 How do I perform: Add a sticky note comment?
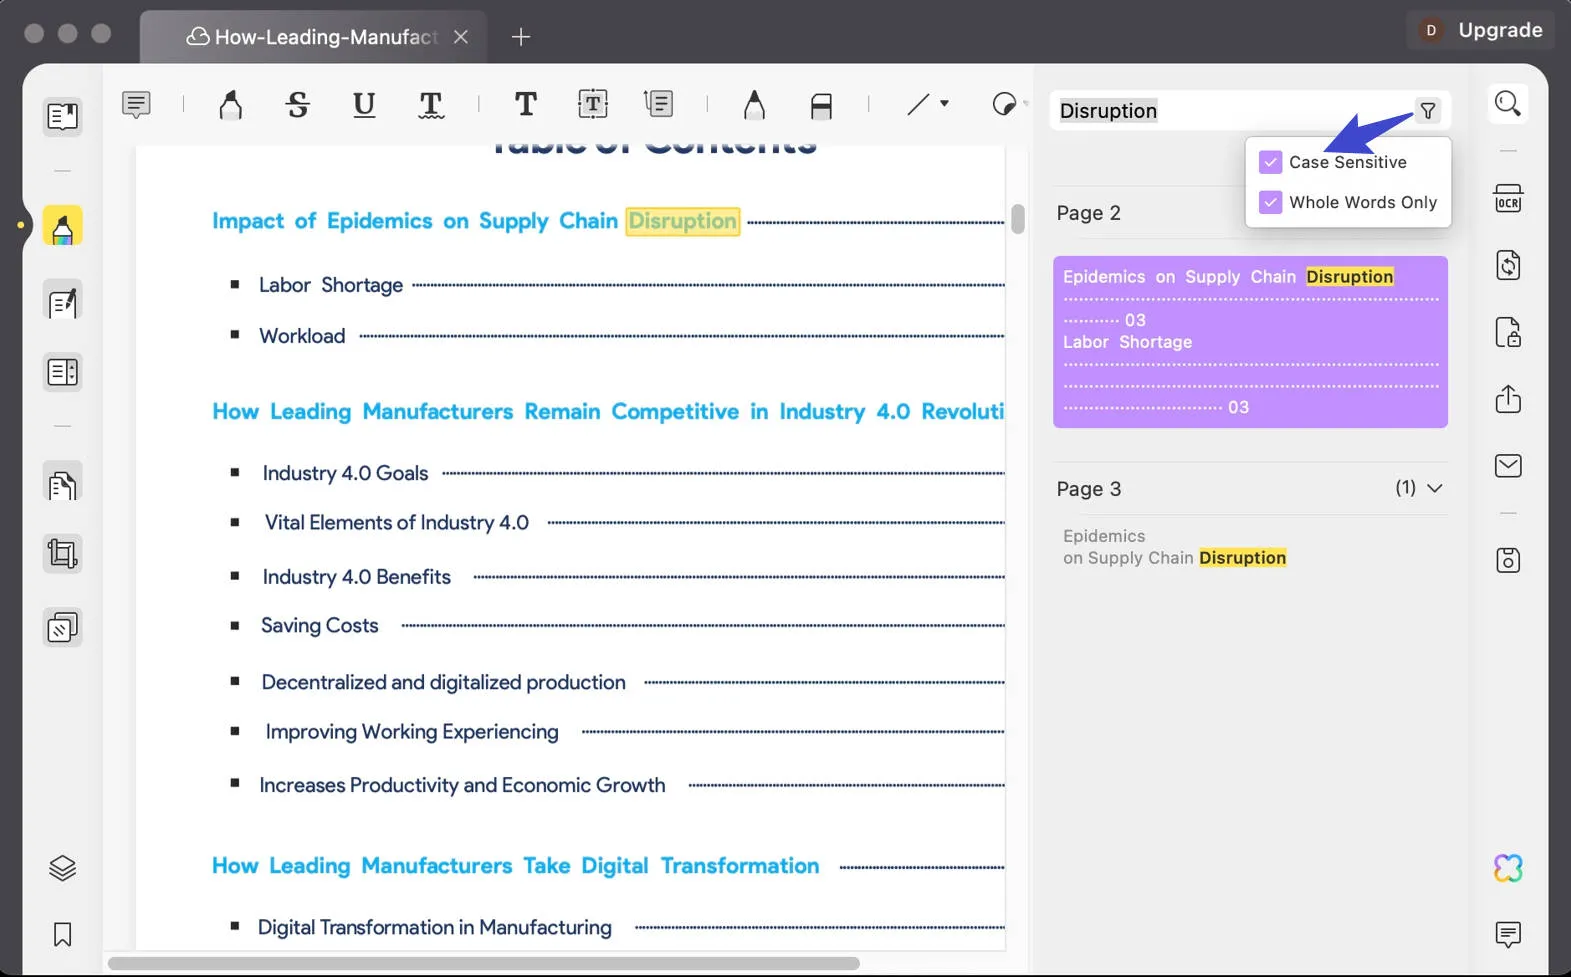(136, 104)
